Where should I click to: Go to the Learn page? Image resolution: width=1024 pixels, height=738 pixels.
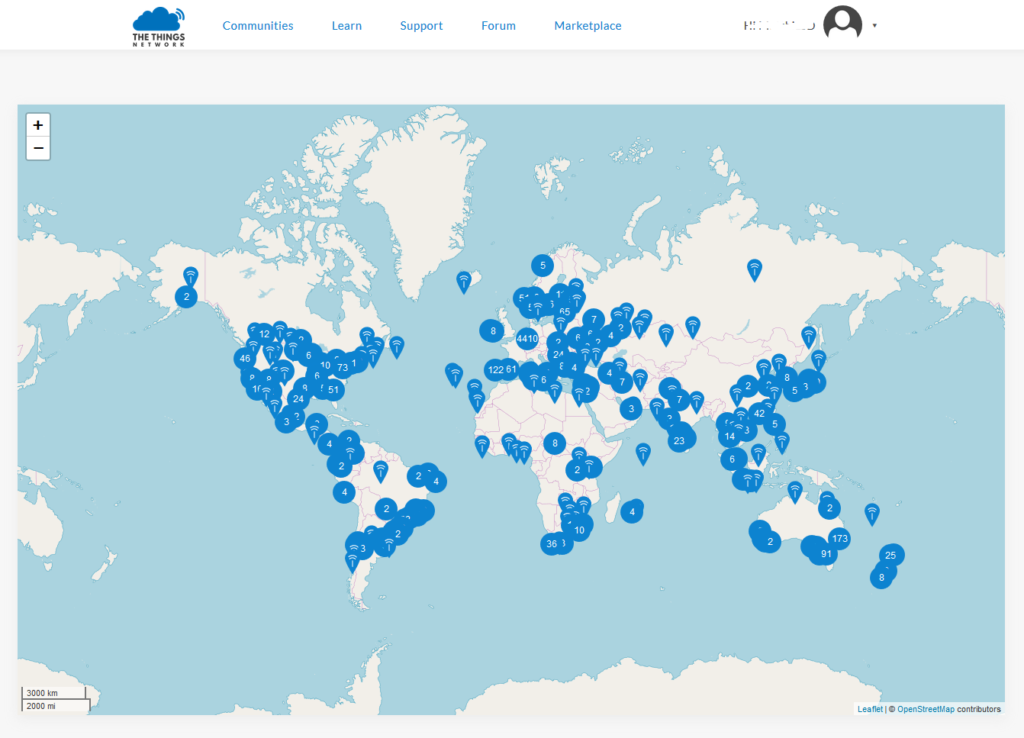coord(347,26)
